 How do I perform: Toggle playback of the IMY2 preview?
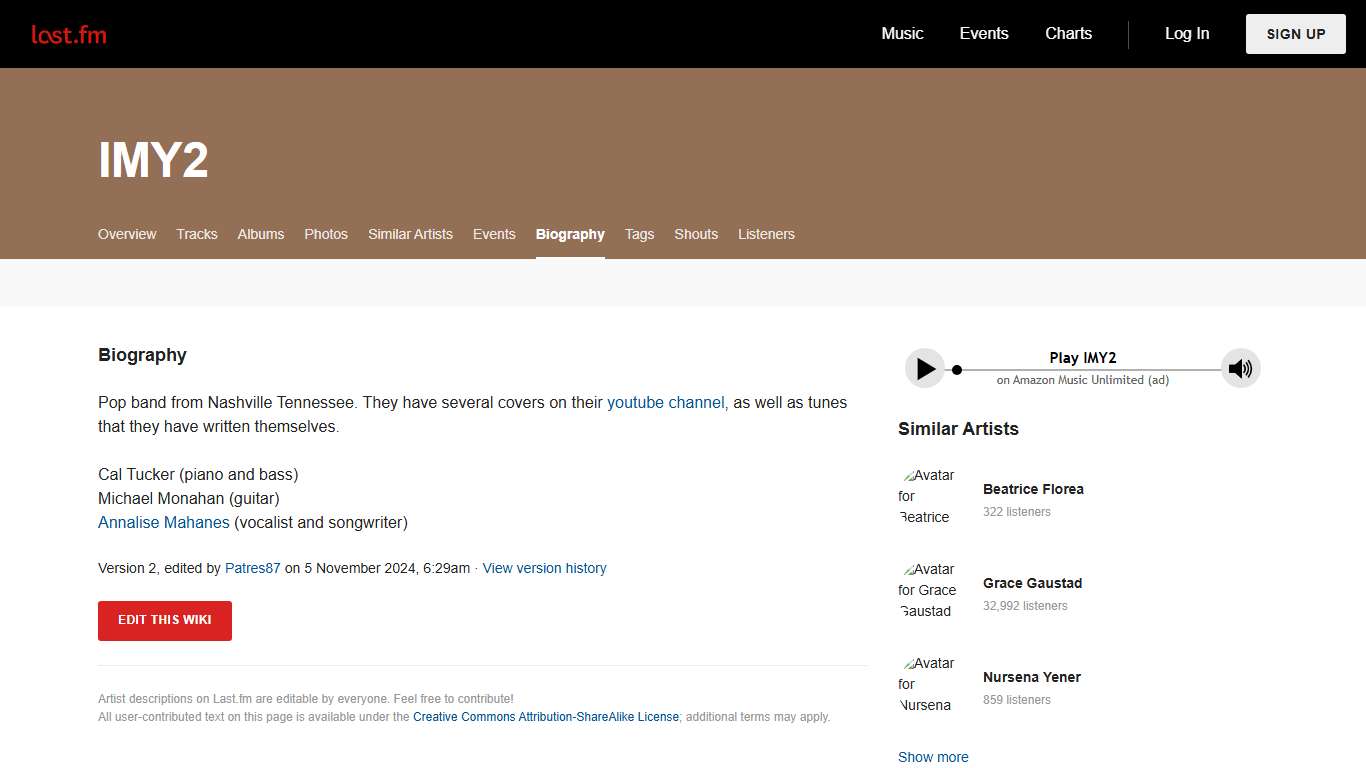pyautogui.click(x=924, y=368)
